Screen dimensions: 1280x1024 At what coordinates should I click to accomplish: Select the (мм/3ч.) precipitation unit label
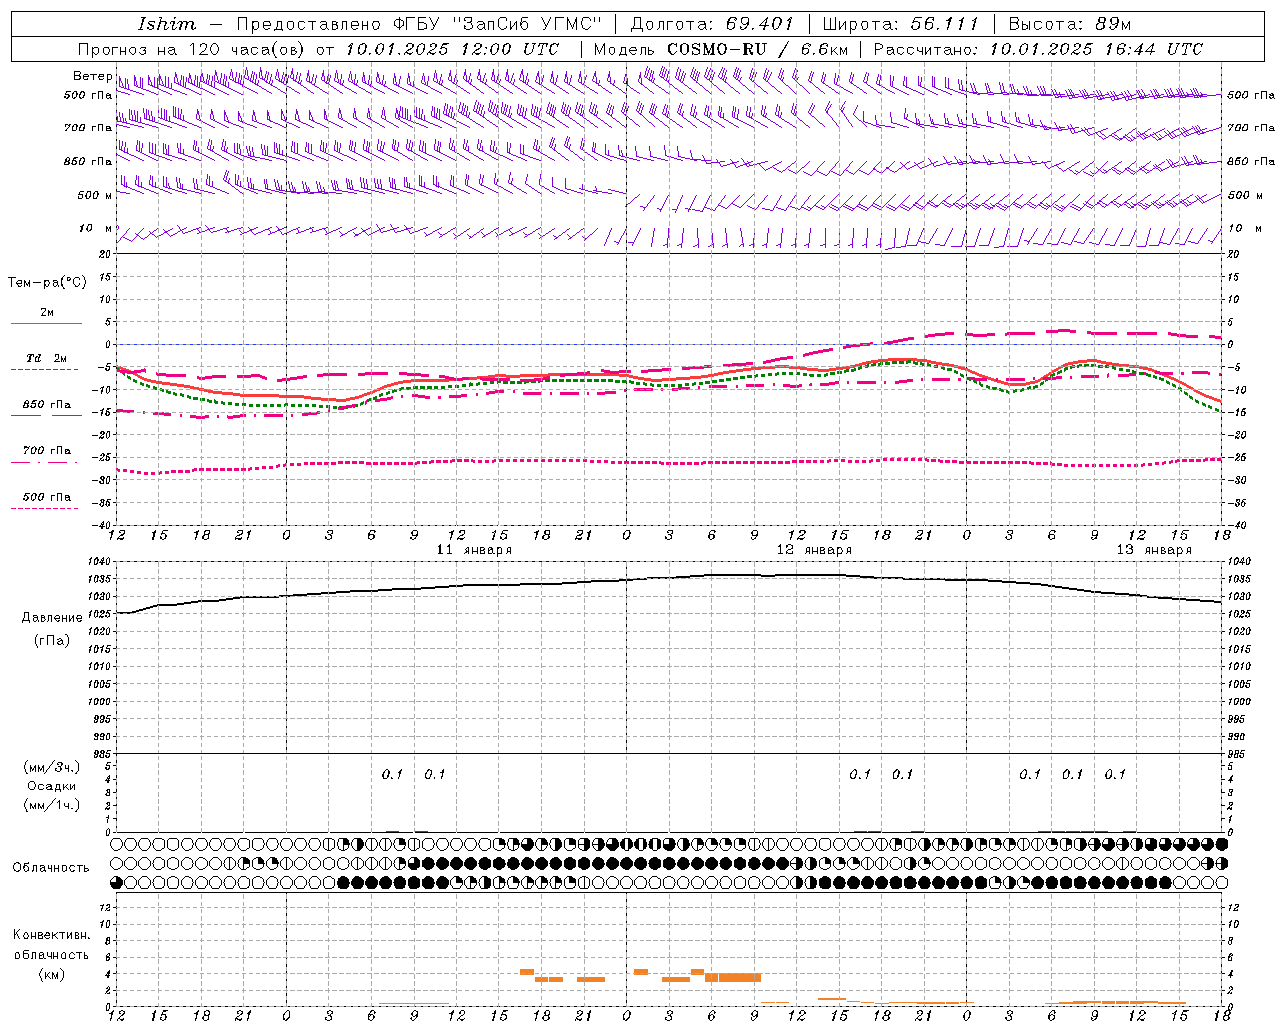coord(51,768)
